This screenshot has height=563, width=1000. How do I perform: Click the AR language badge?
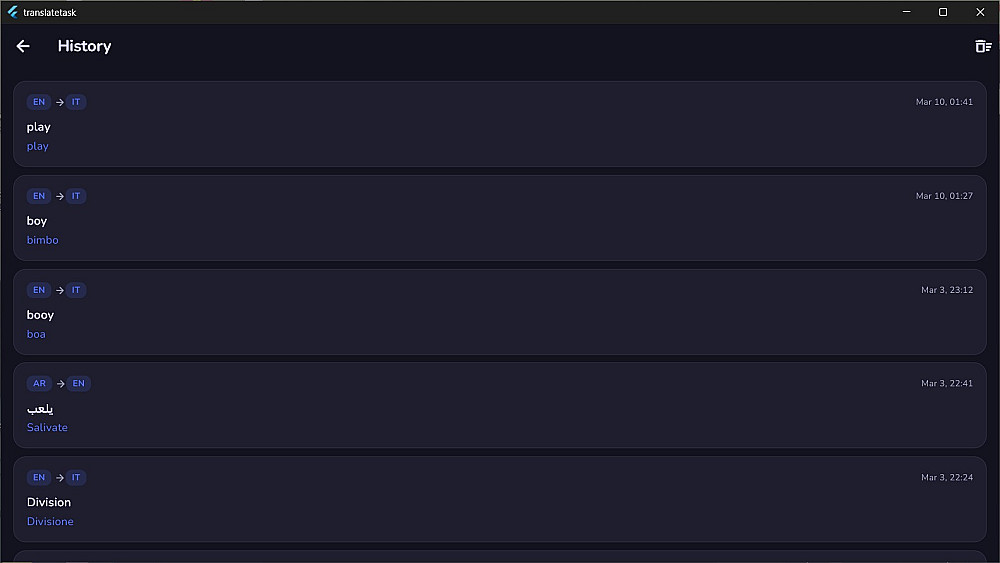[39, 384]
